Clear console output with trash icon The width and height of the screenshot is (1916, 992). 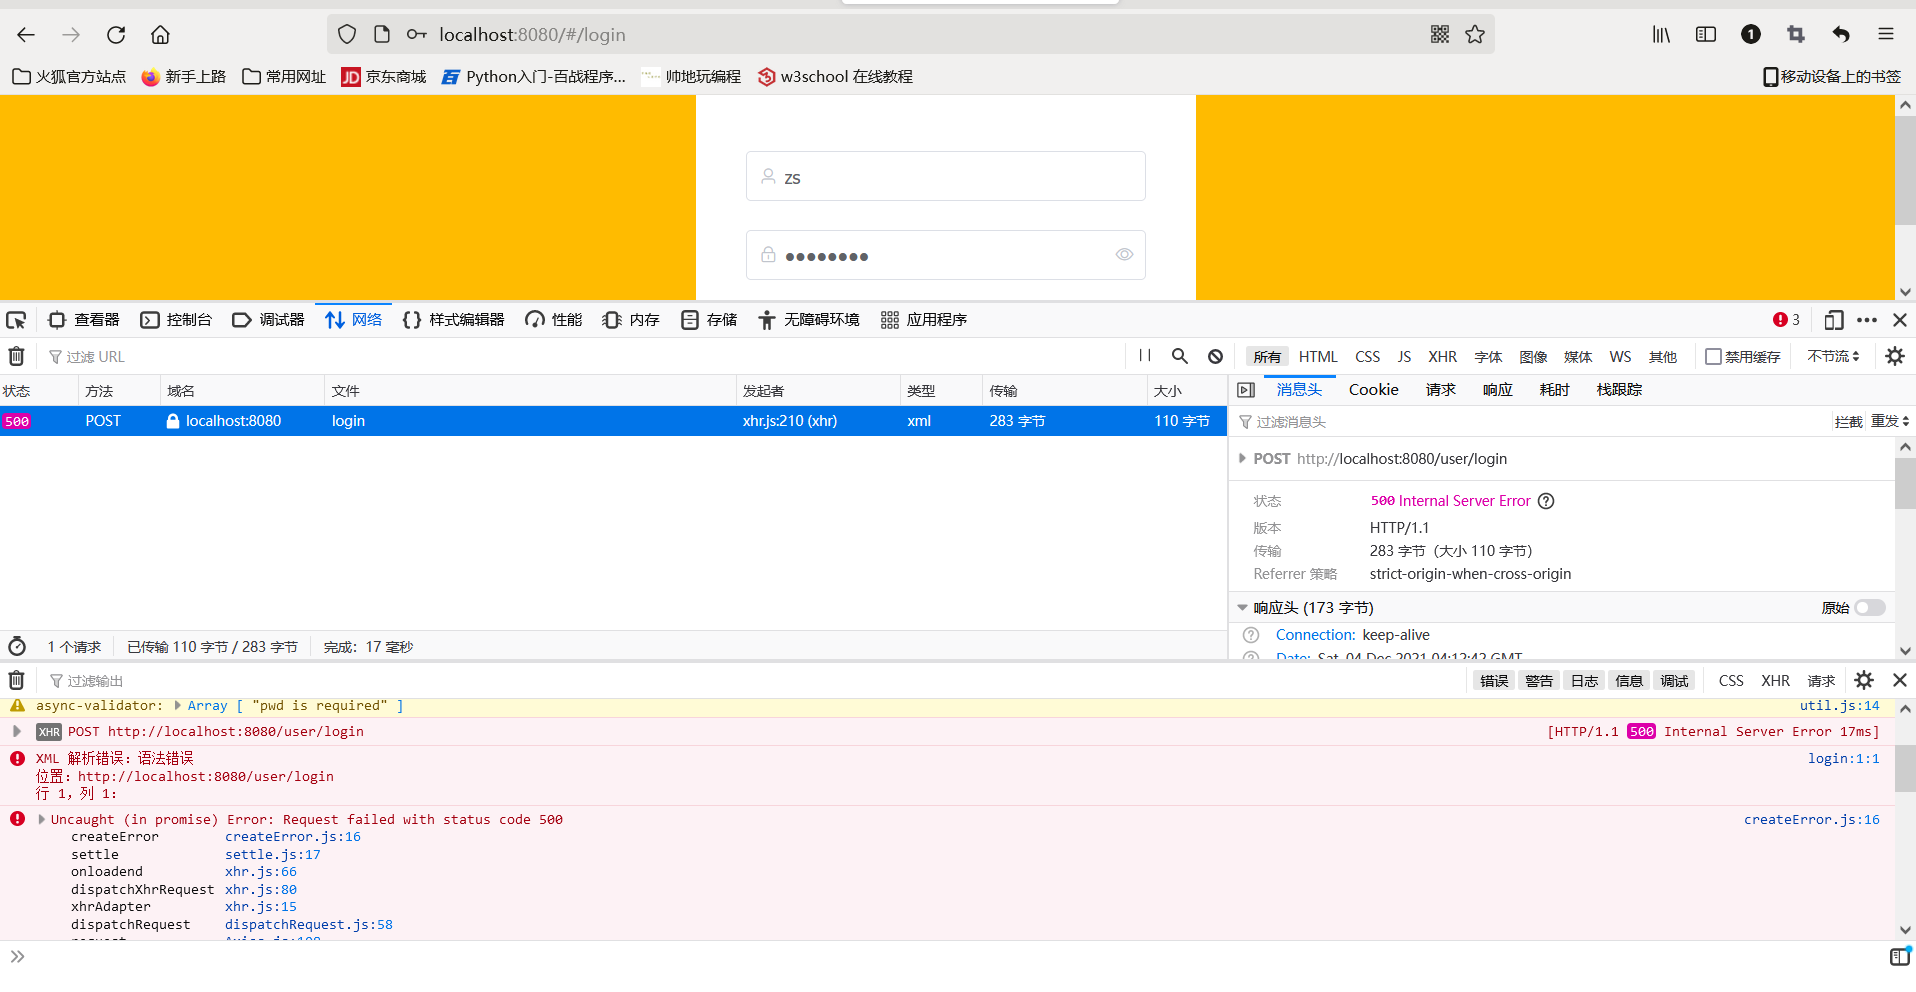[16, 680]
